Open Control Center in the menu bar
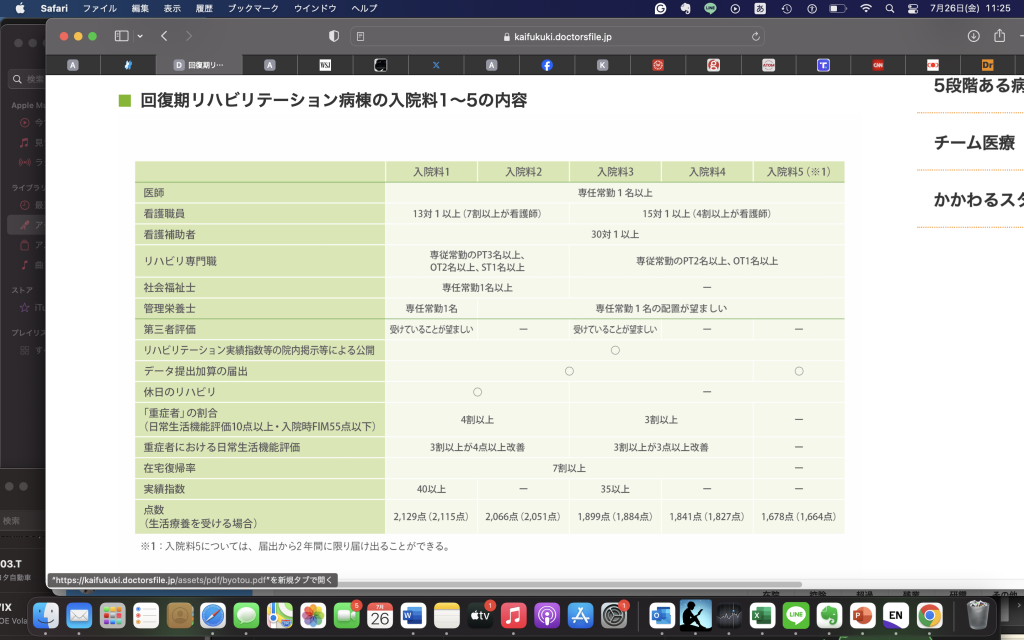This screenshot has height=640, width=1024. 914,8
